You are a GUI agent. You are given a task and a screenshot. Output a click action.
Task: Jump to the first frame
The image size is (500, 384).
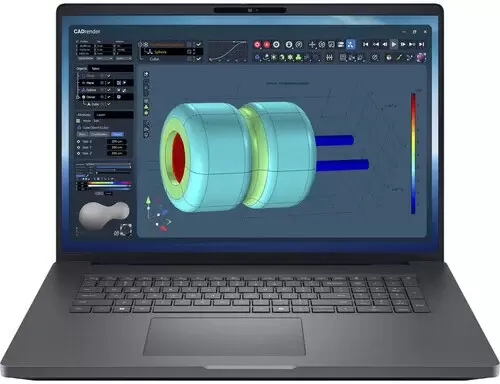pos(366,44)
